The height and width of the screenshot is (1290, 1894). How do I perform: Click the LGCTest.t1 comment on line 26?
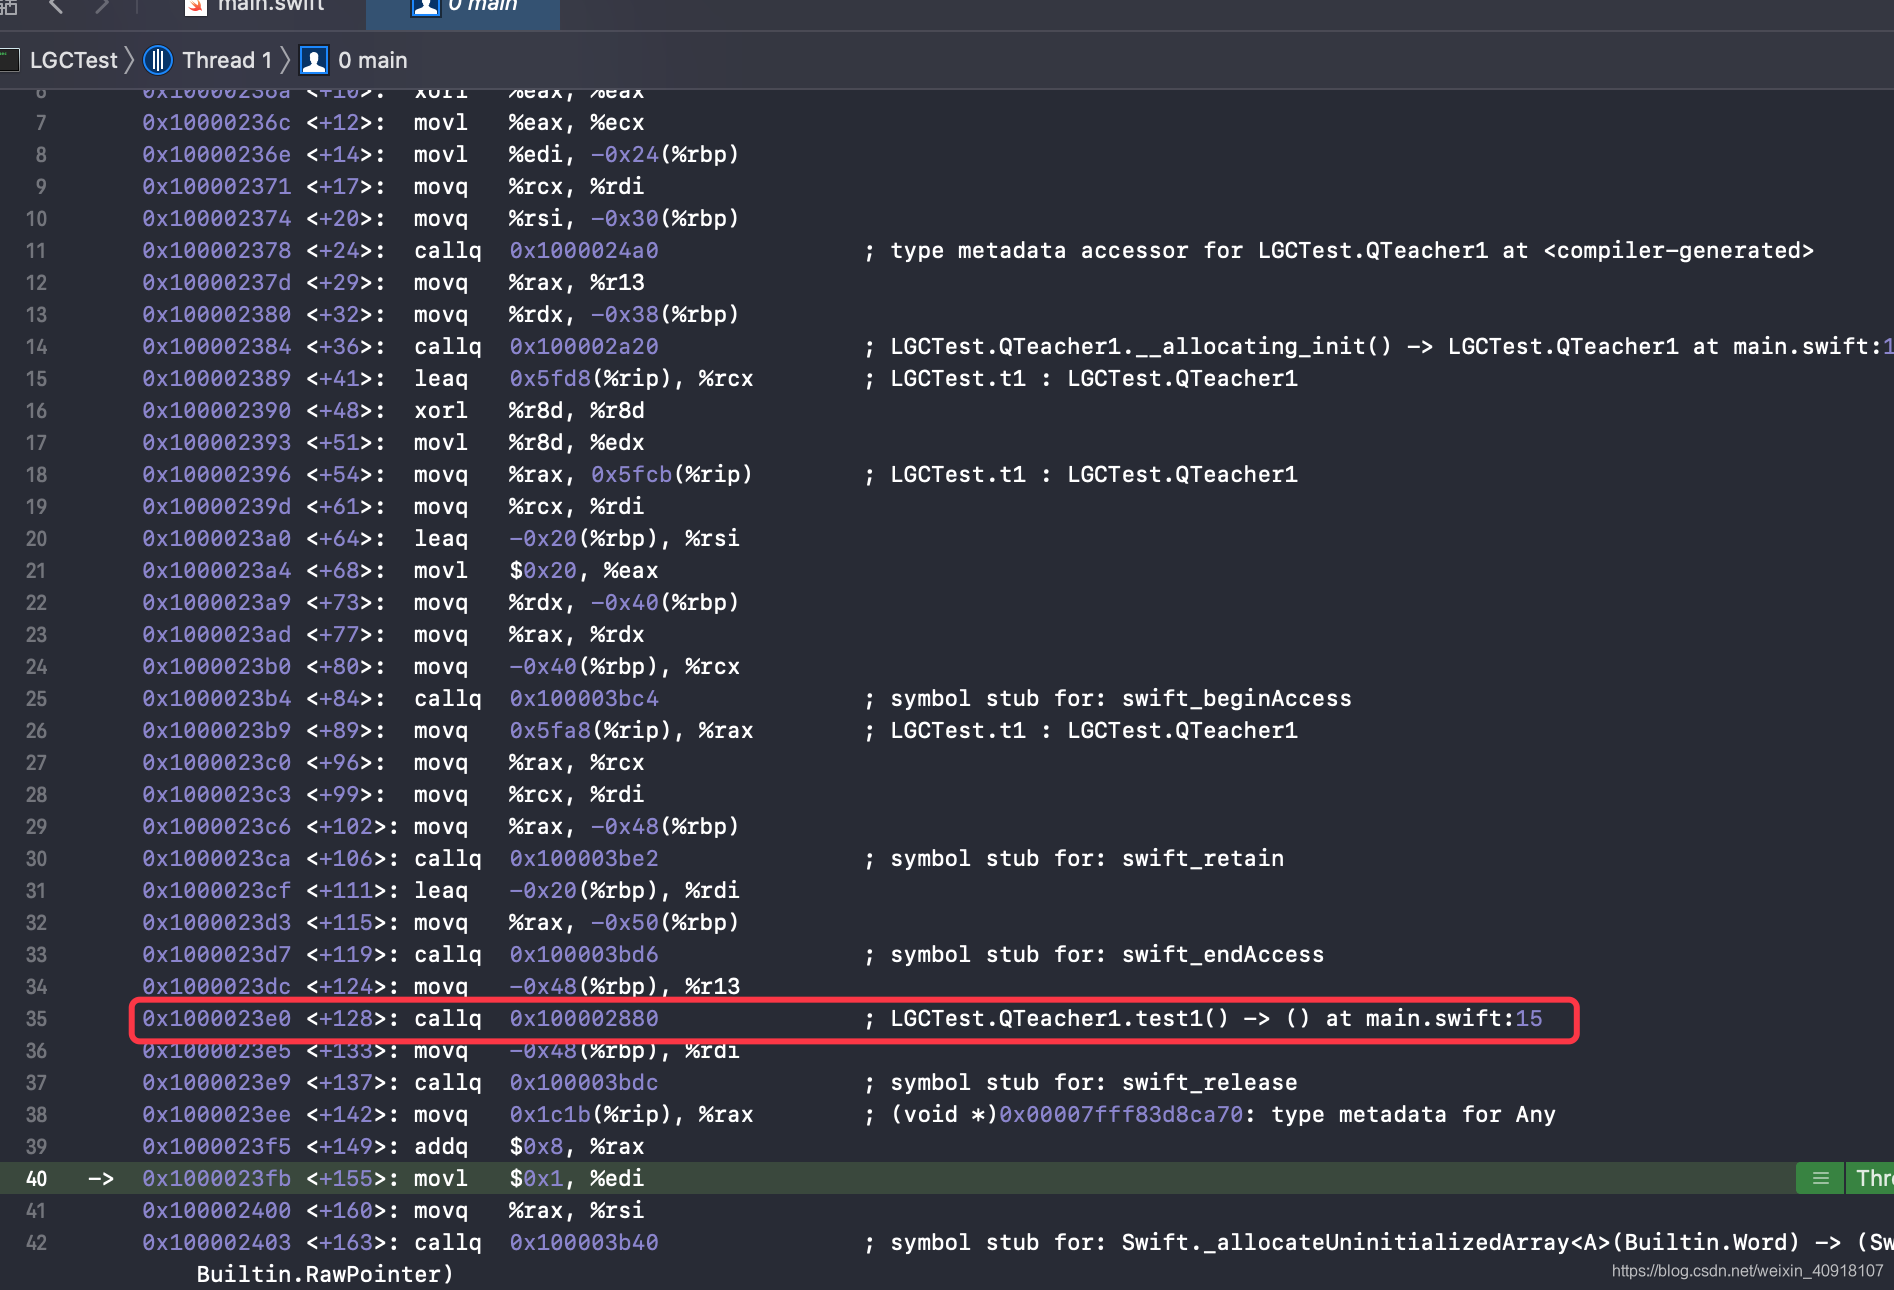click(1094, 731)
